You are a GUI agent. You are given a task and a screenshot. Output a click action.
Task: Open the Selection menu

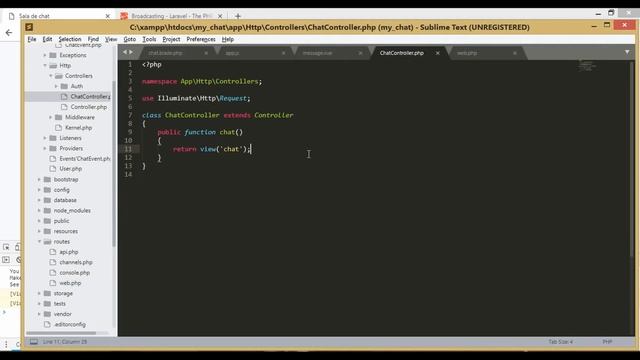tap(70, 39)
